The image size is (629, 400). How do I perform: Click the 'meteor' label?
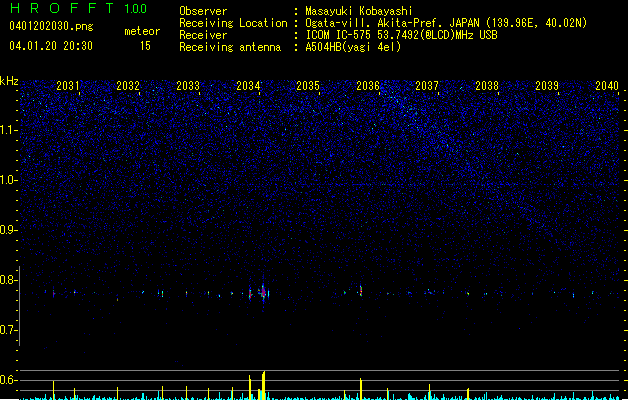[x=142, y=31]
